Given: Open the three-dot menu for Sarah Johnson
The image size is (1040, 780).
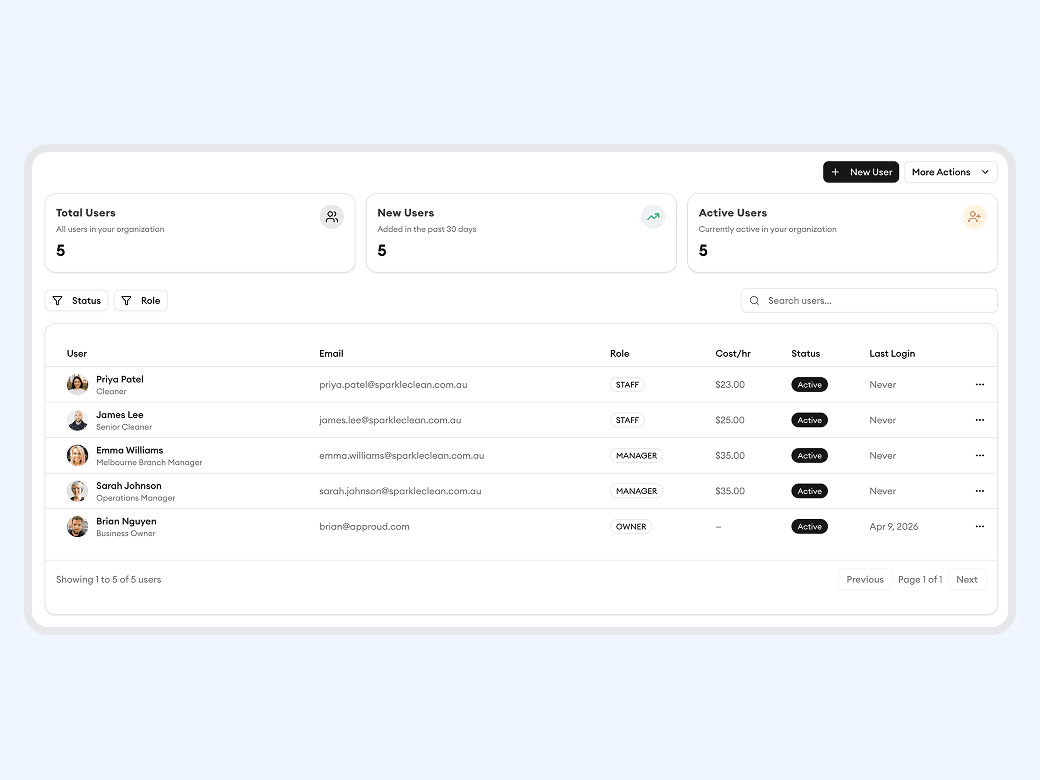Looking at the screenshot, I should click(979, 491).
